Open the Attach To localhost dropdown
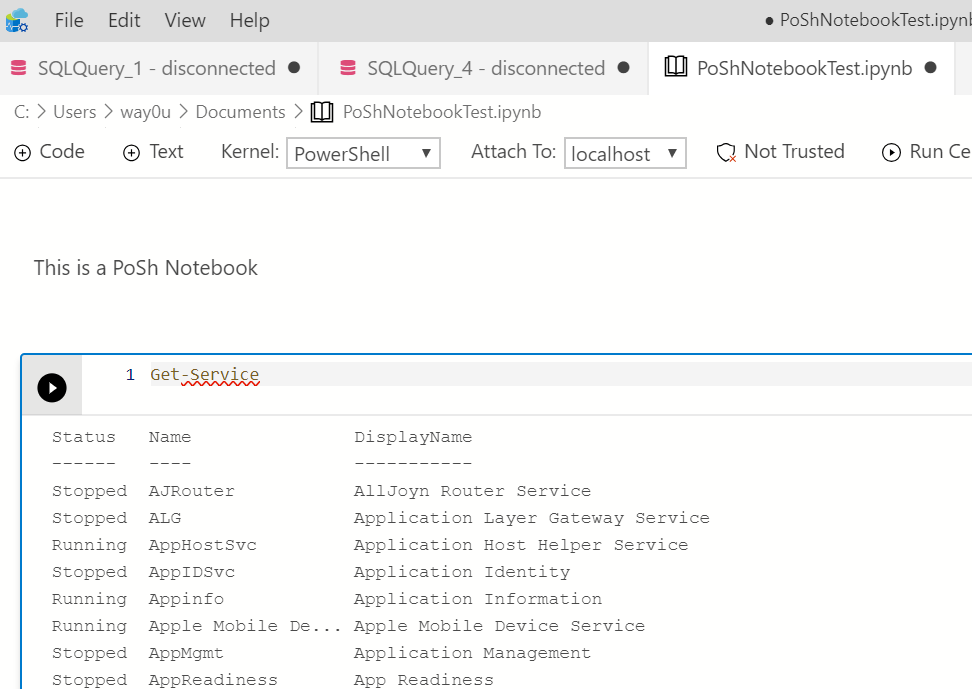The width and height of the screenshot is (972, 689). (x=625, y=154)
